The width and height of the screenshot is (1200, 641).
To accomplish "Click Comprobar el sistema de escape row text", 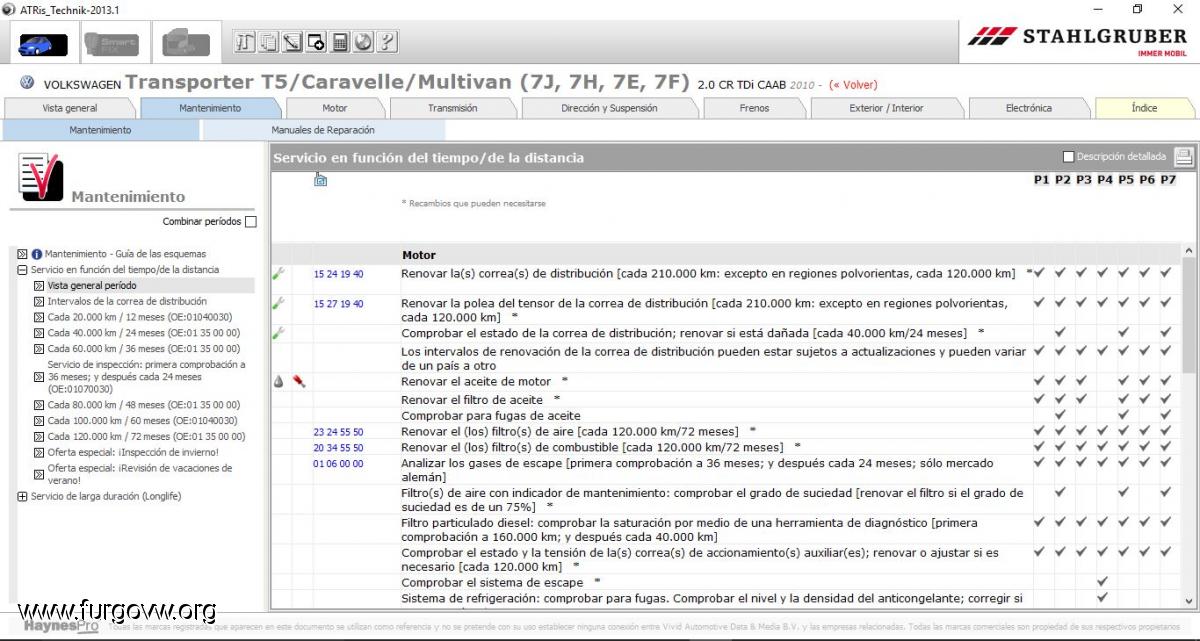I will coord(492,583).
